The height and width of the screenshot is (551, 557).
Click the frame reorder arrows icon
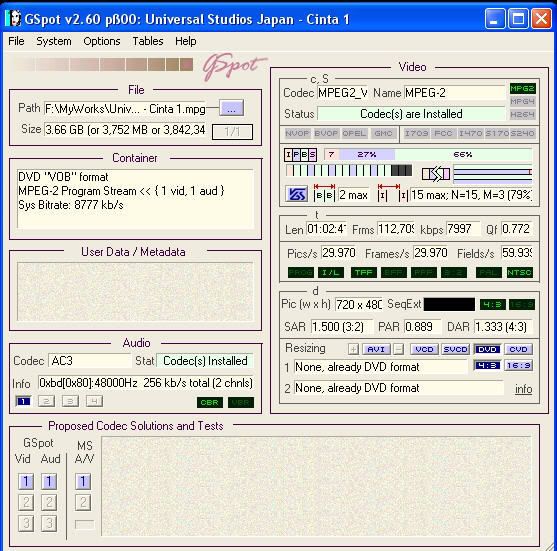tap(436, 174)
